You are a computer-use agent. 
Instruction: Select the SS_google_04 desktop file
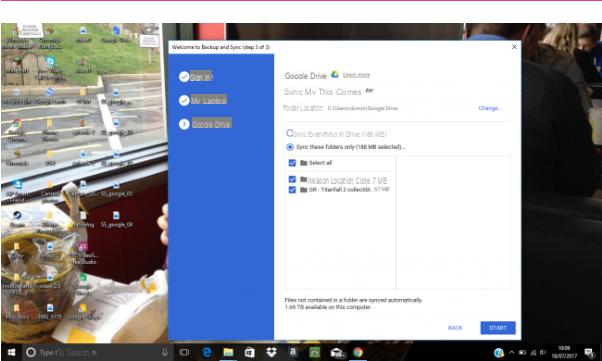click(x=117, y=219)
